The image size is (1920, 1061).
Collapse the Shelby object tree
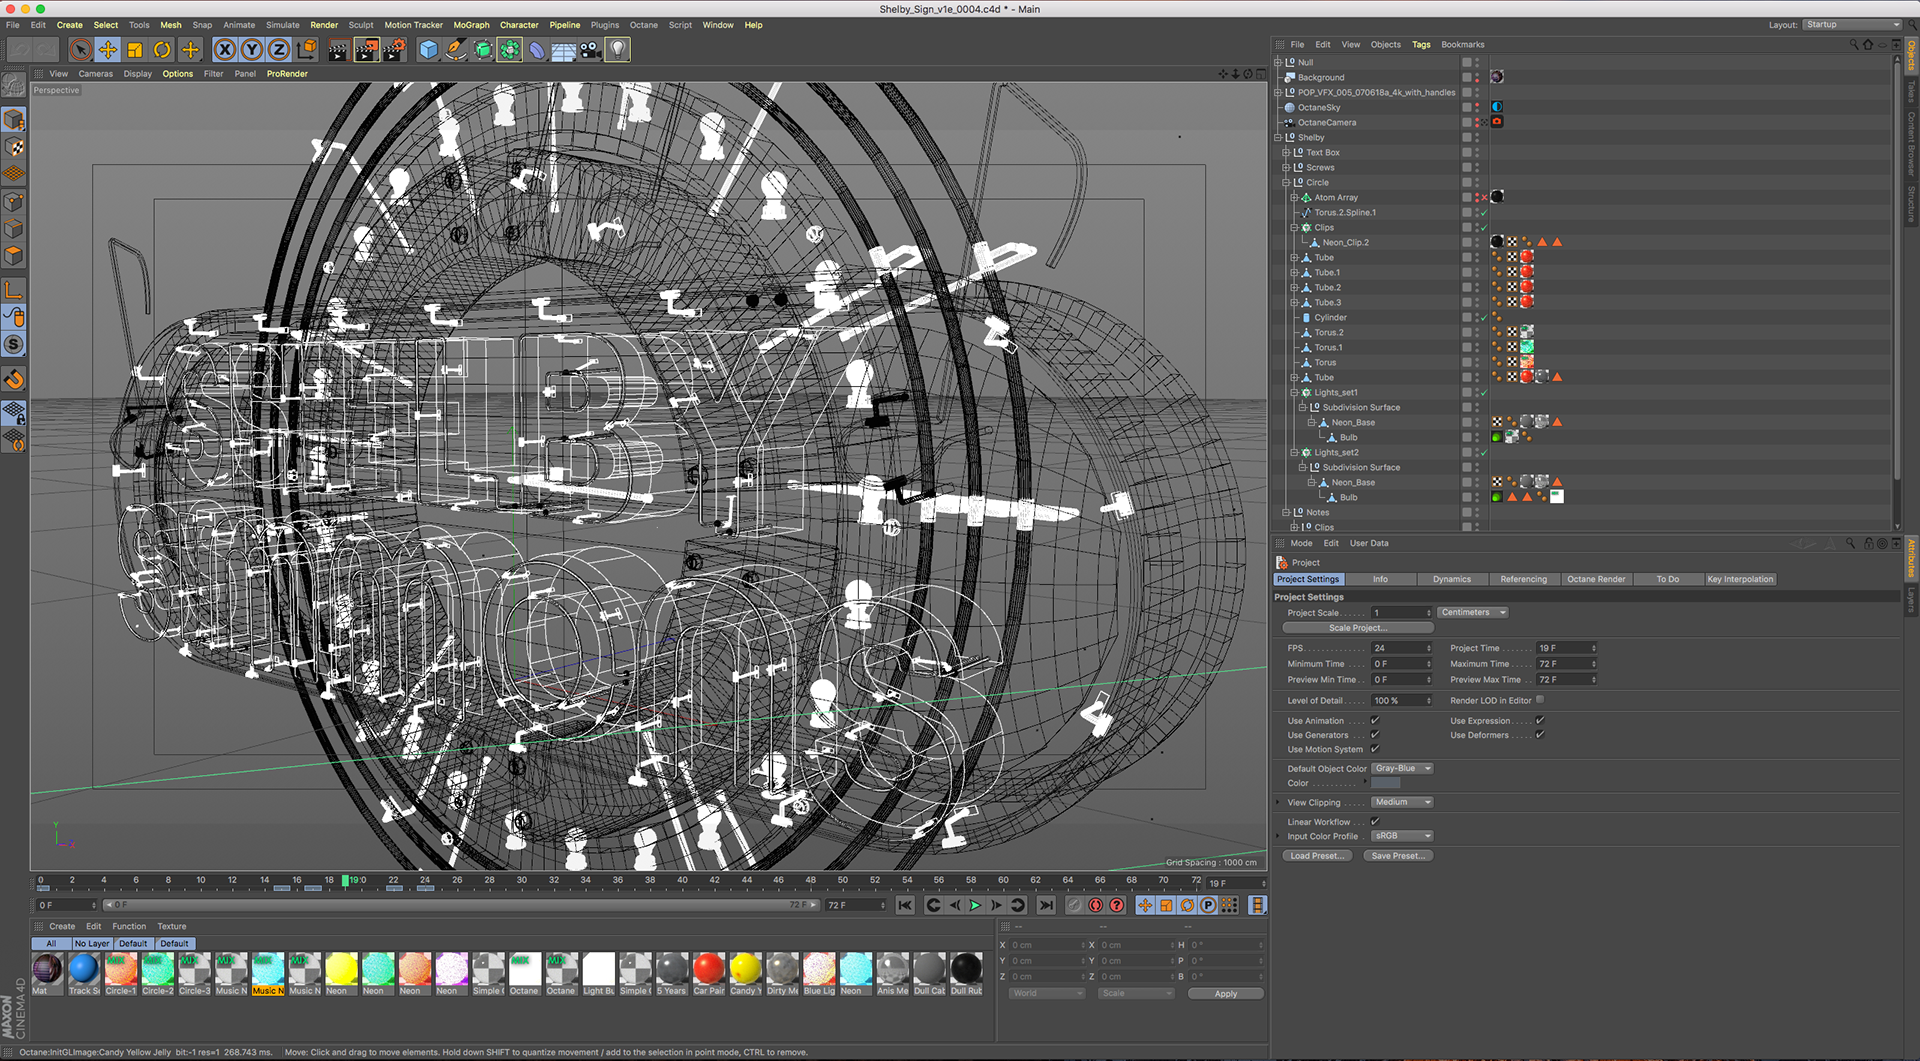coord(1278,137)
